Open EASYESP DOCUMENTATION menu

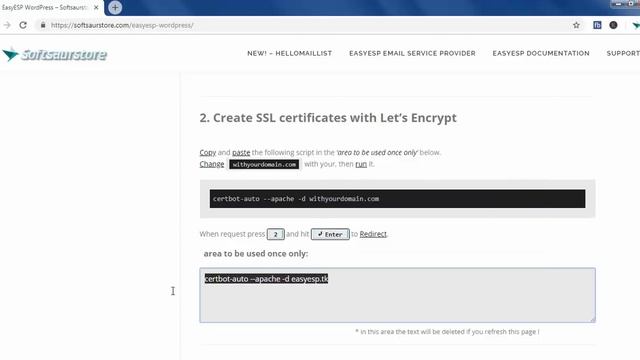(x=541, y=53)
